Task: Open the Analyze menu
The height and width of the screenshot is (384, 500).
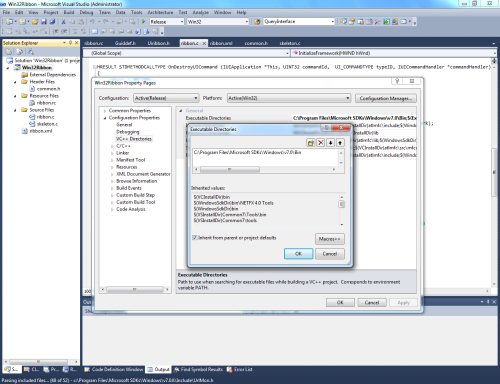Action: click(x=201, y=12)
